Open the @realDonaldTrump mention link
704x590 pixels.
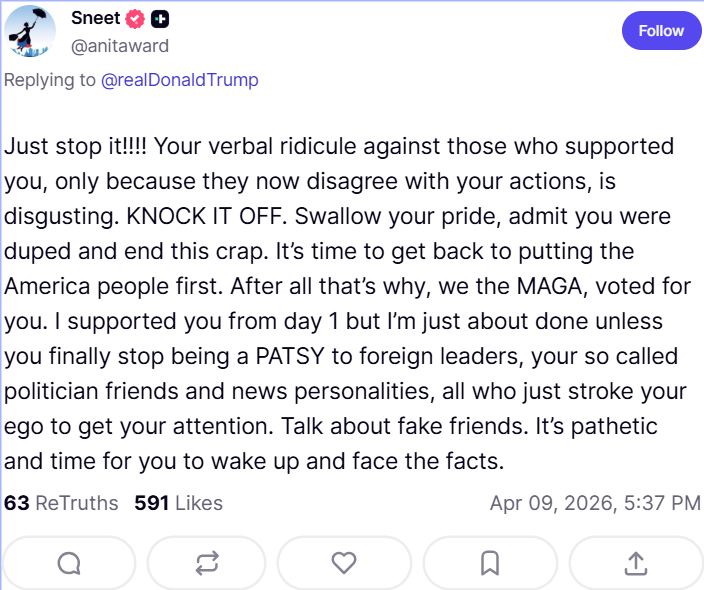[180, 80]
